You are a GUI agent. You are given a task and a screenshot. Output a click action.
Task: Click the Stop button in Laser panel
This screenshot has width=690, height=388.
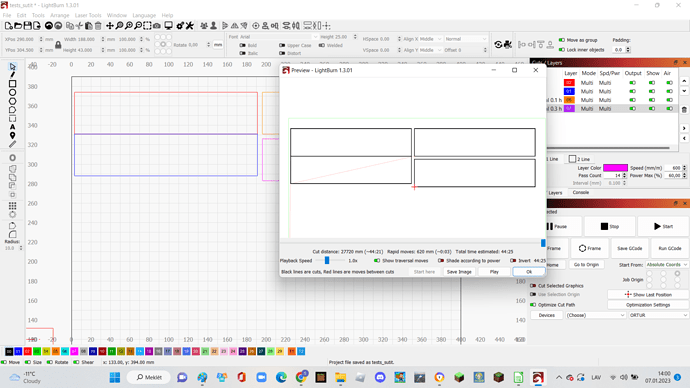pyautogui.click(x=609, y=226)
